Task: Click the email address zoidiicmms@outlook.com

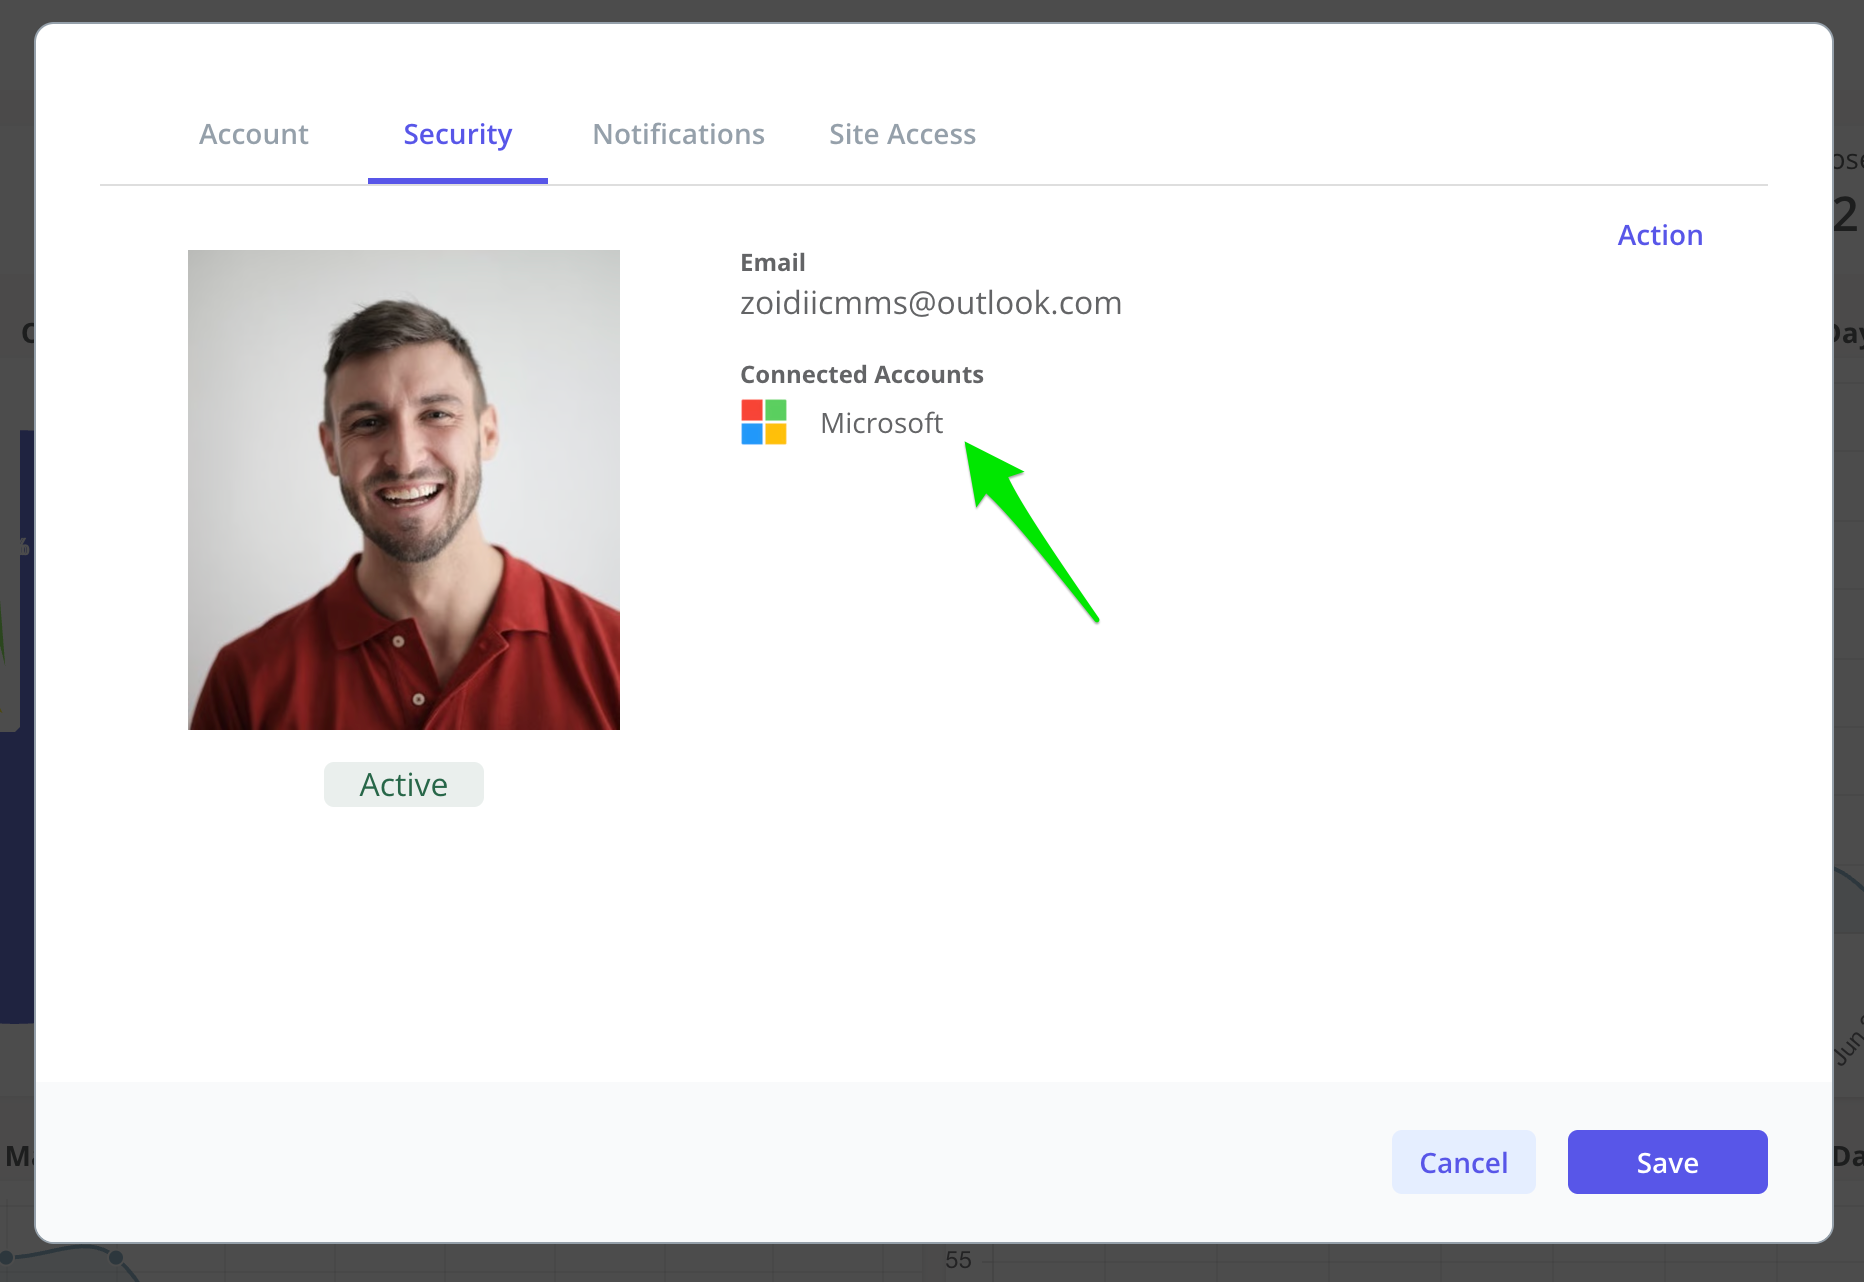Action: [x=931, y=303]
